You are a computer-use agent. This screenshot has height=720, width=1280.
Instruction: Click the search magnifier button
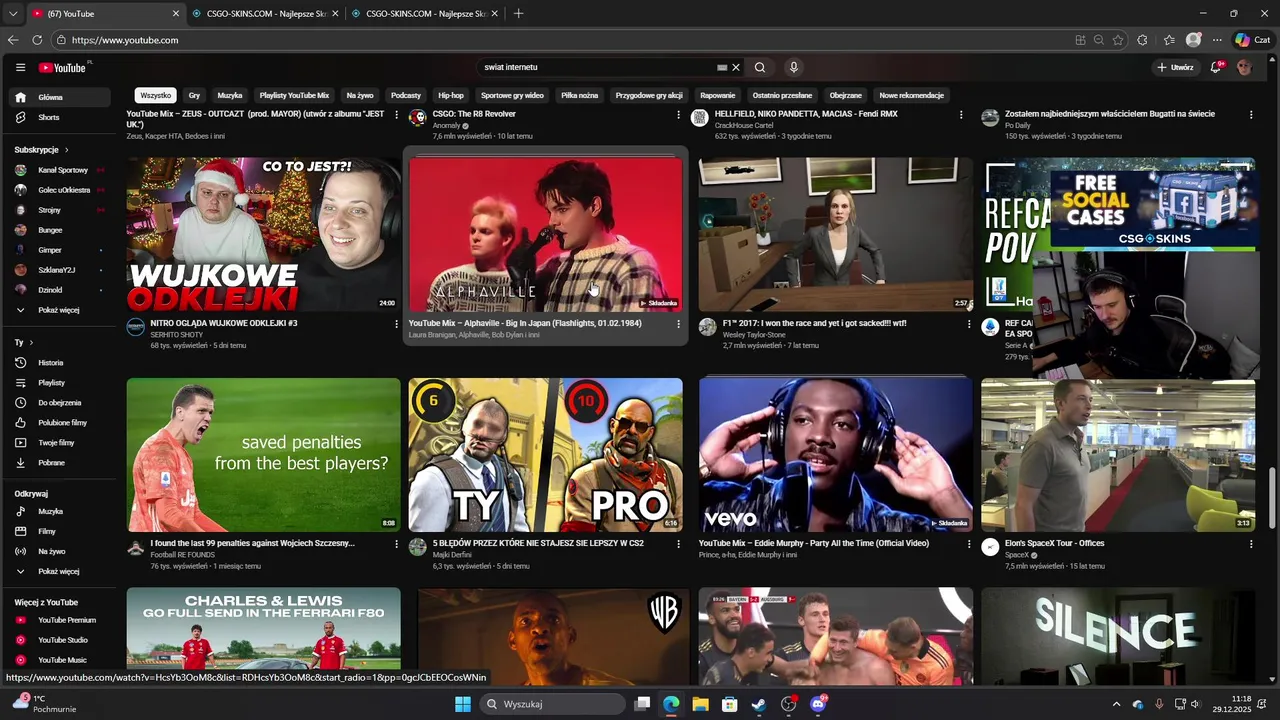[760, 67]
